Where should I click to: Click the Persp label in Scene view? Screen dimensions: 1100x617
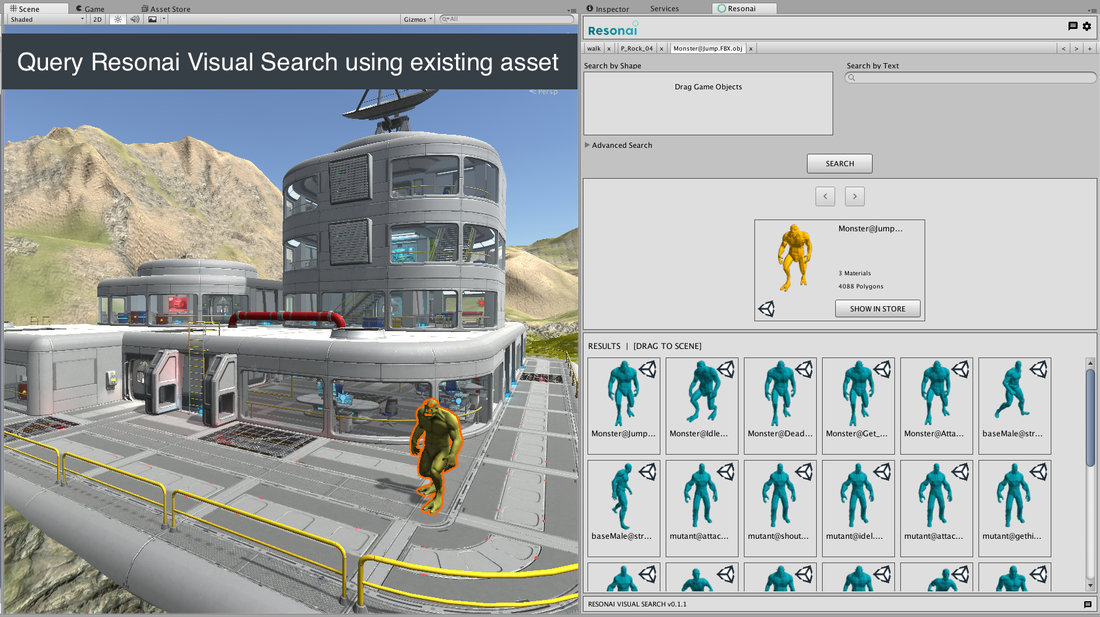coord(544,91)
